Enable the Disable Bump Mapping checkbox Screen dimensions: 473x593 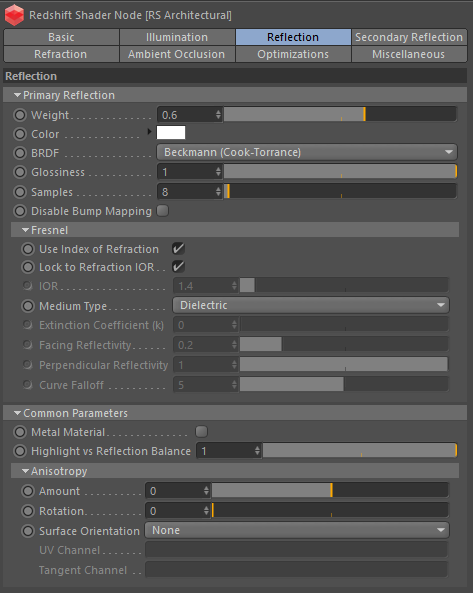163,211
